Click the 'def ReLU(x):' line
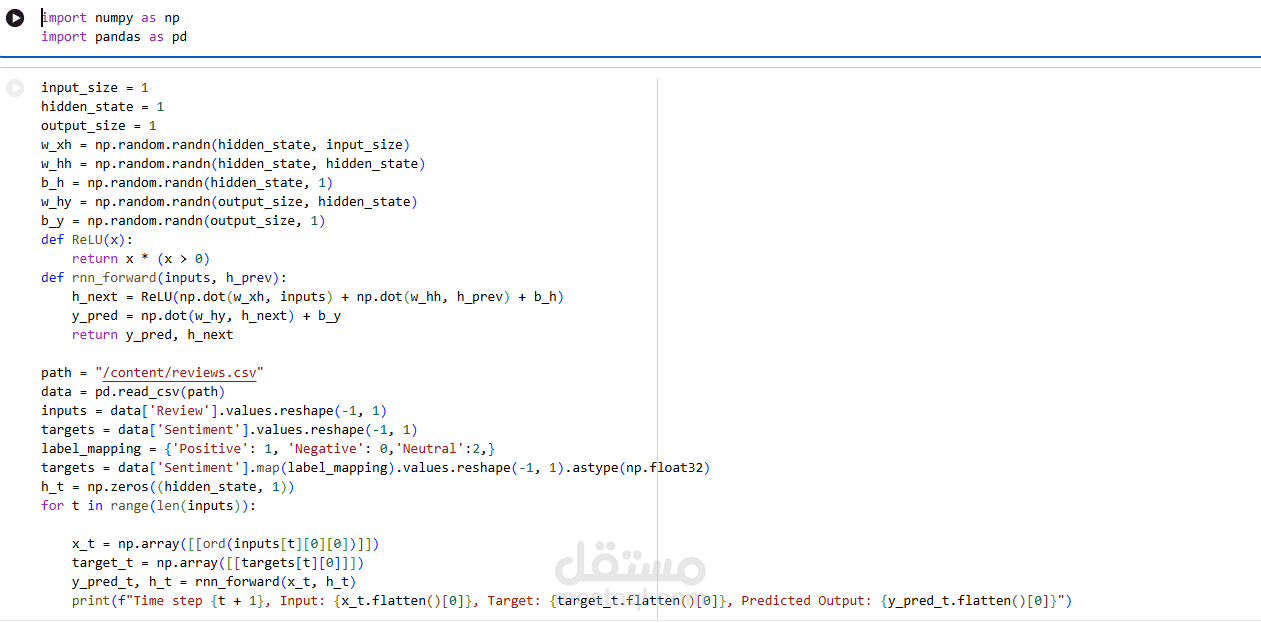Image resolution: width=1261 pixels, height=623 pixels. [87, 240]
